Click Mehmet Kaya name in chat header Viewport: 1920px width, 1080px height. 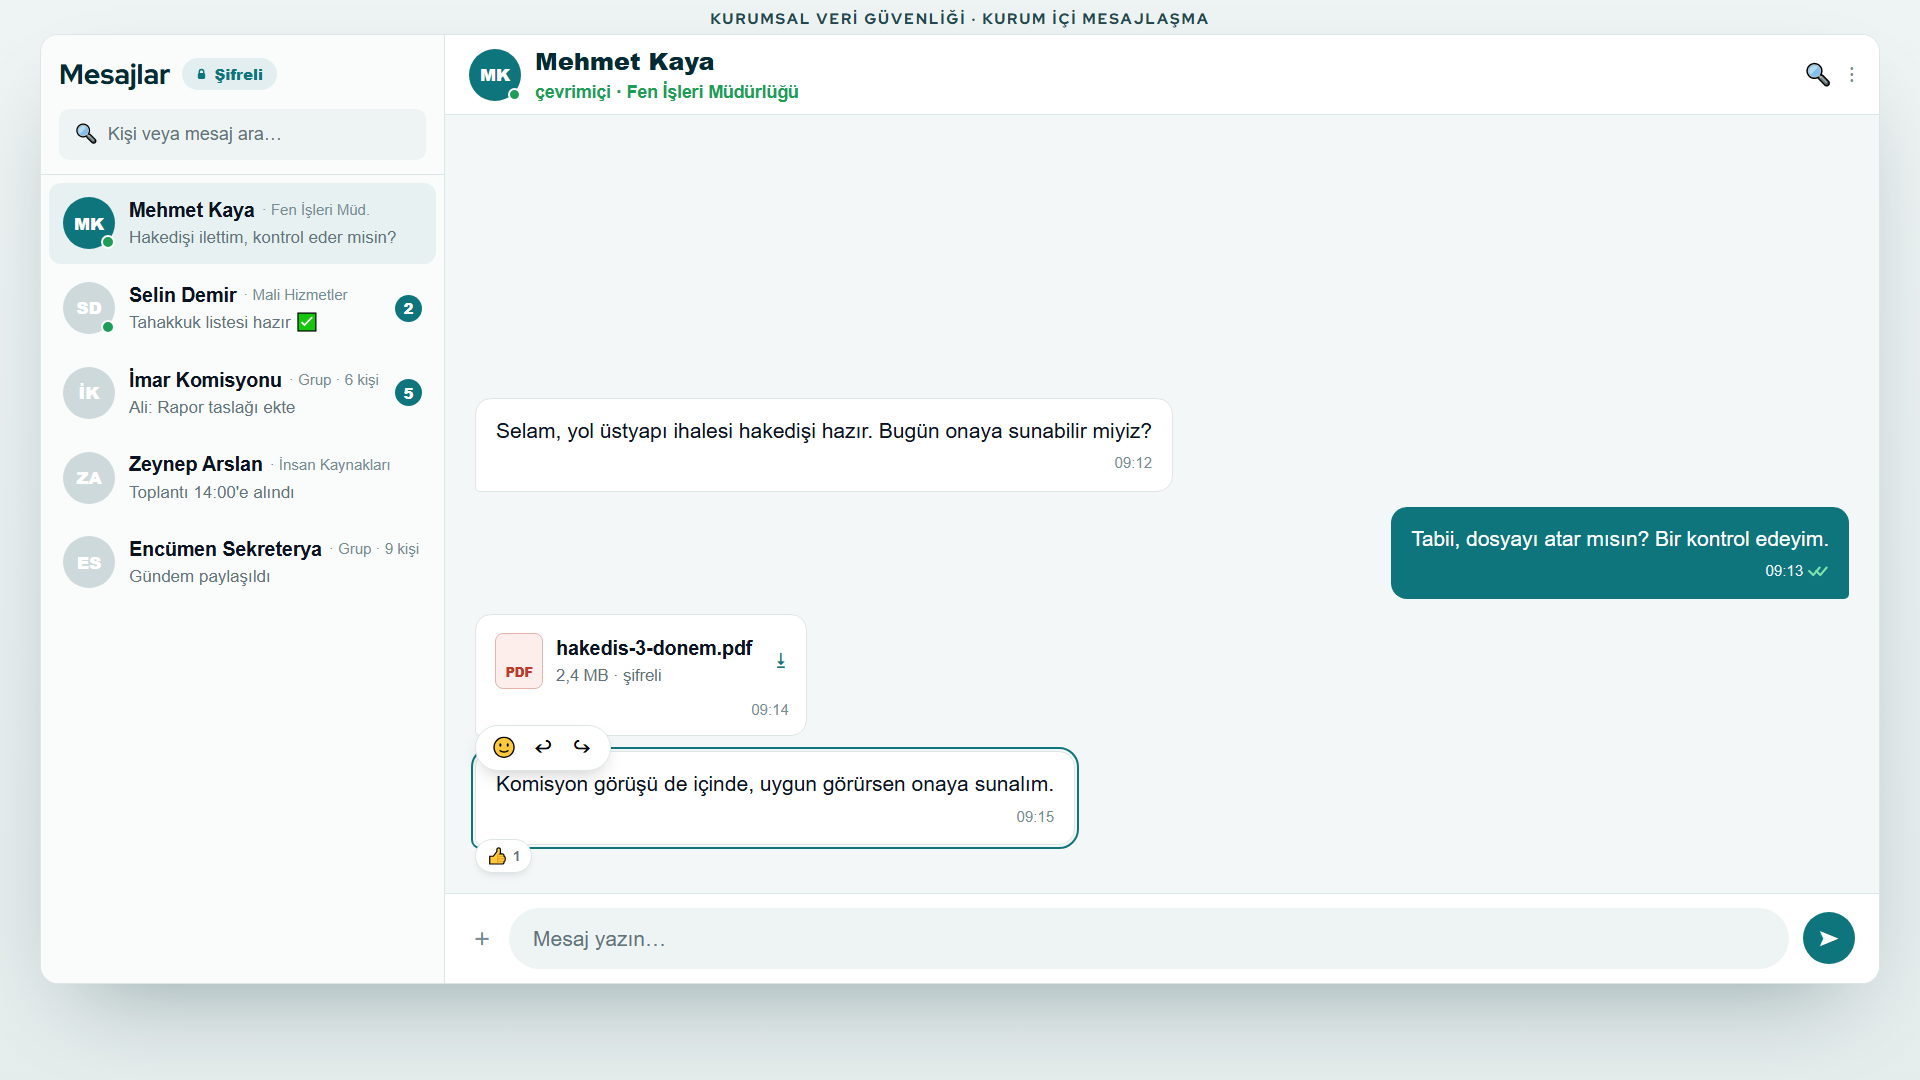pos(624,62)
